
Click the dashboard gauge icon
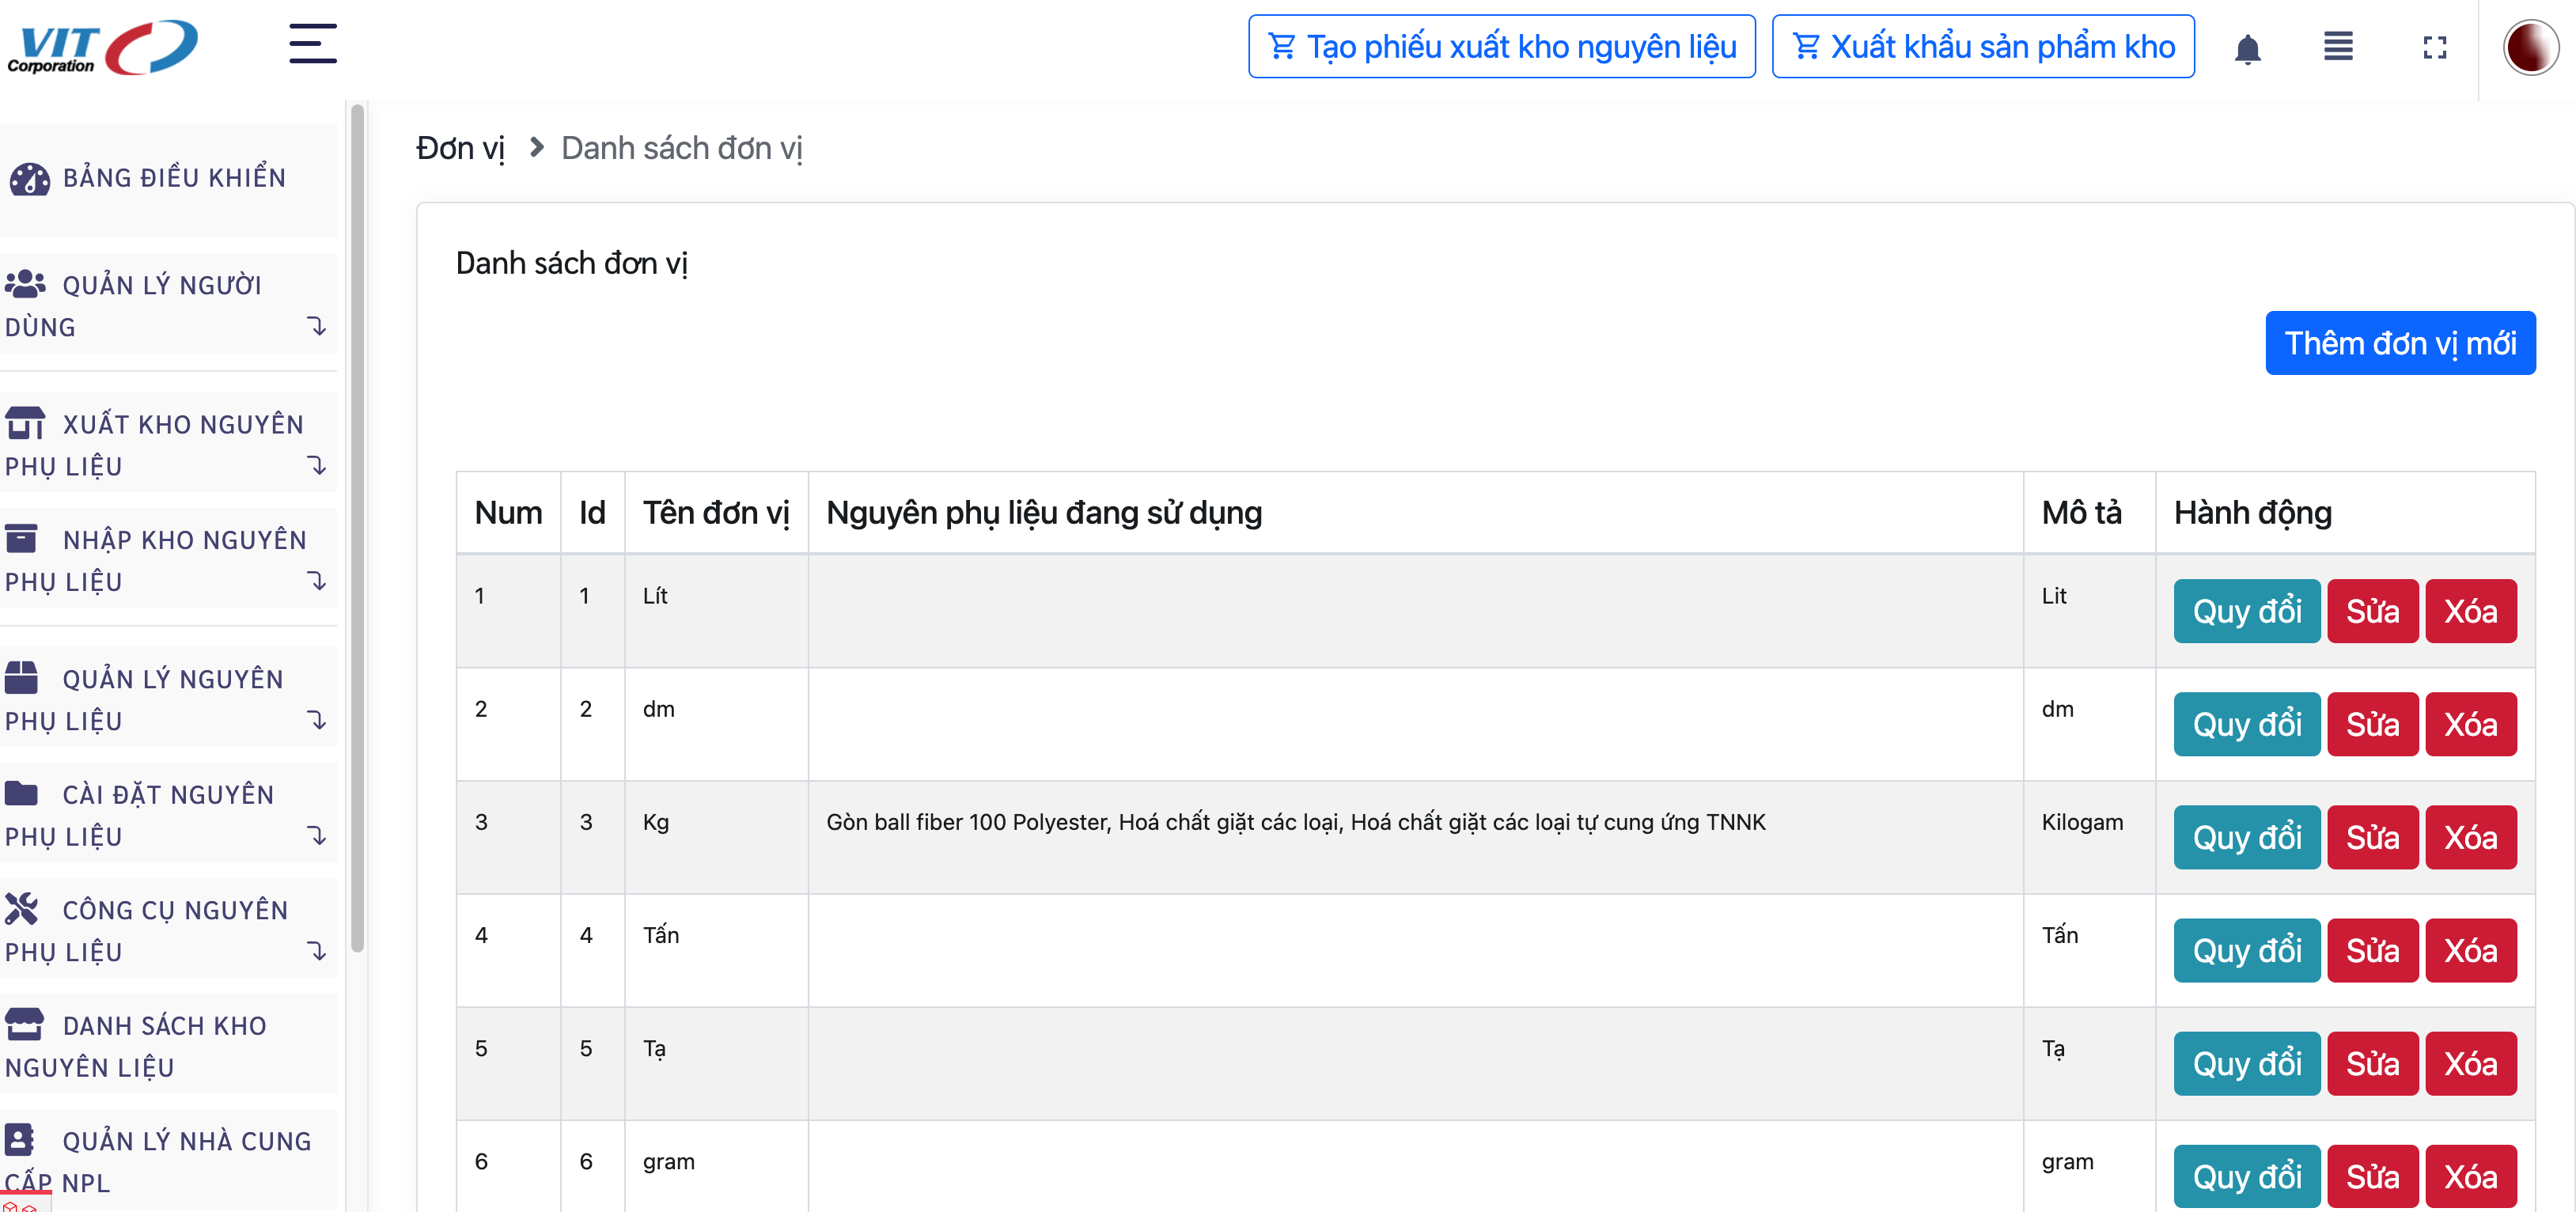click(x=29, y=178)
